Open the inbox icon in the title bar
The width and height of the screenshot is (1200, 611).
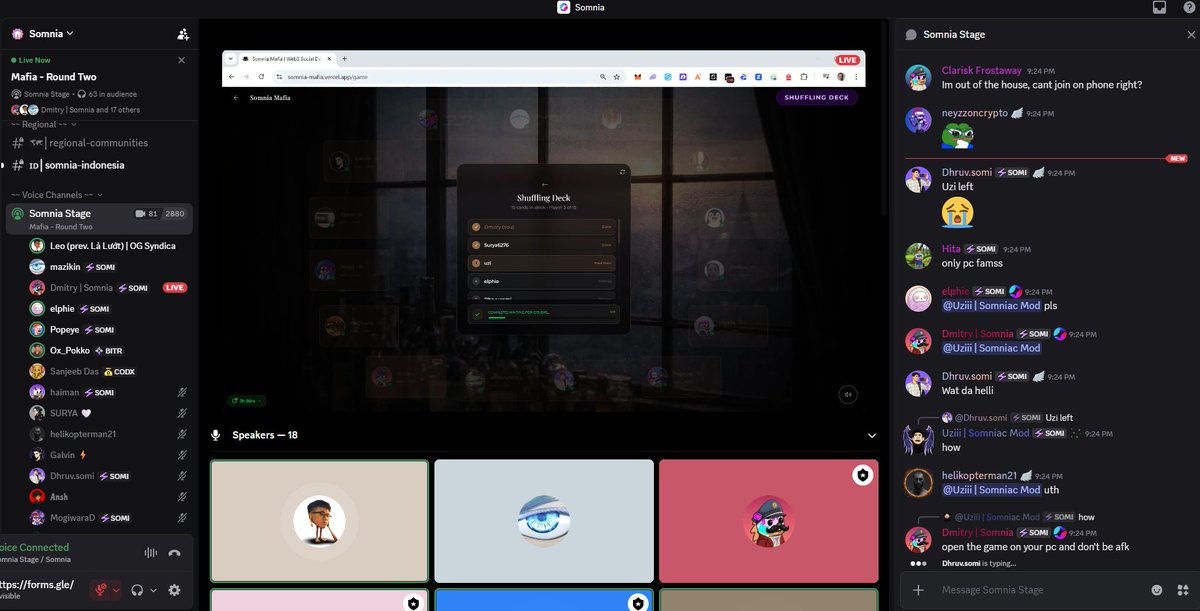point(1160,7)
